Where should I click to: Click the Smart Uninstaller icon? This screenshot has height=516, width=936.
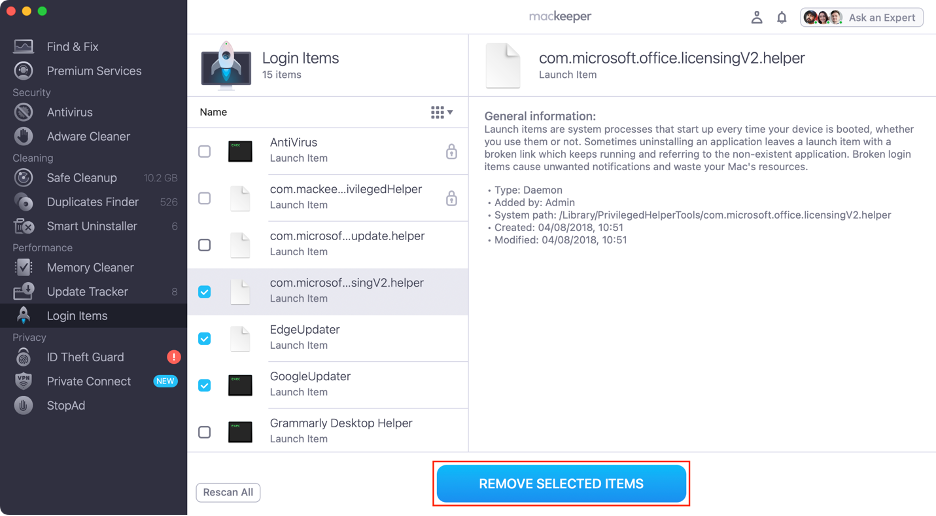coord(23,226)
